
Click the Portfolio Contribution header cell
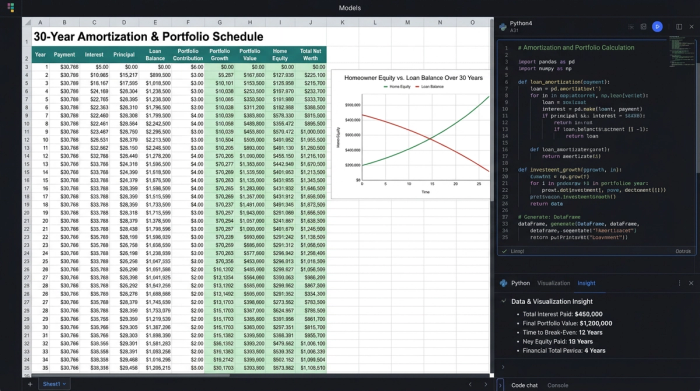coord(188,55)
